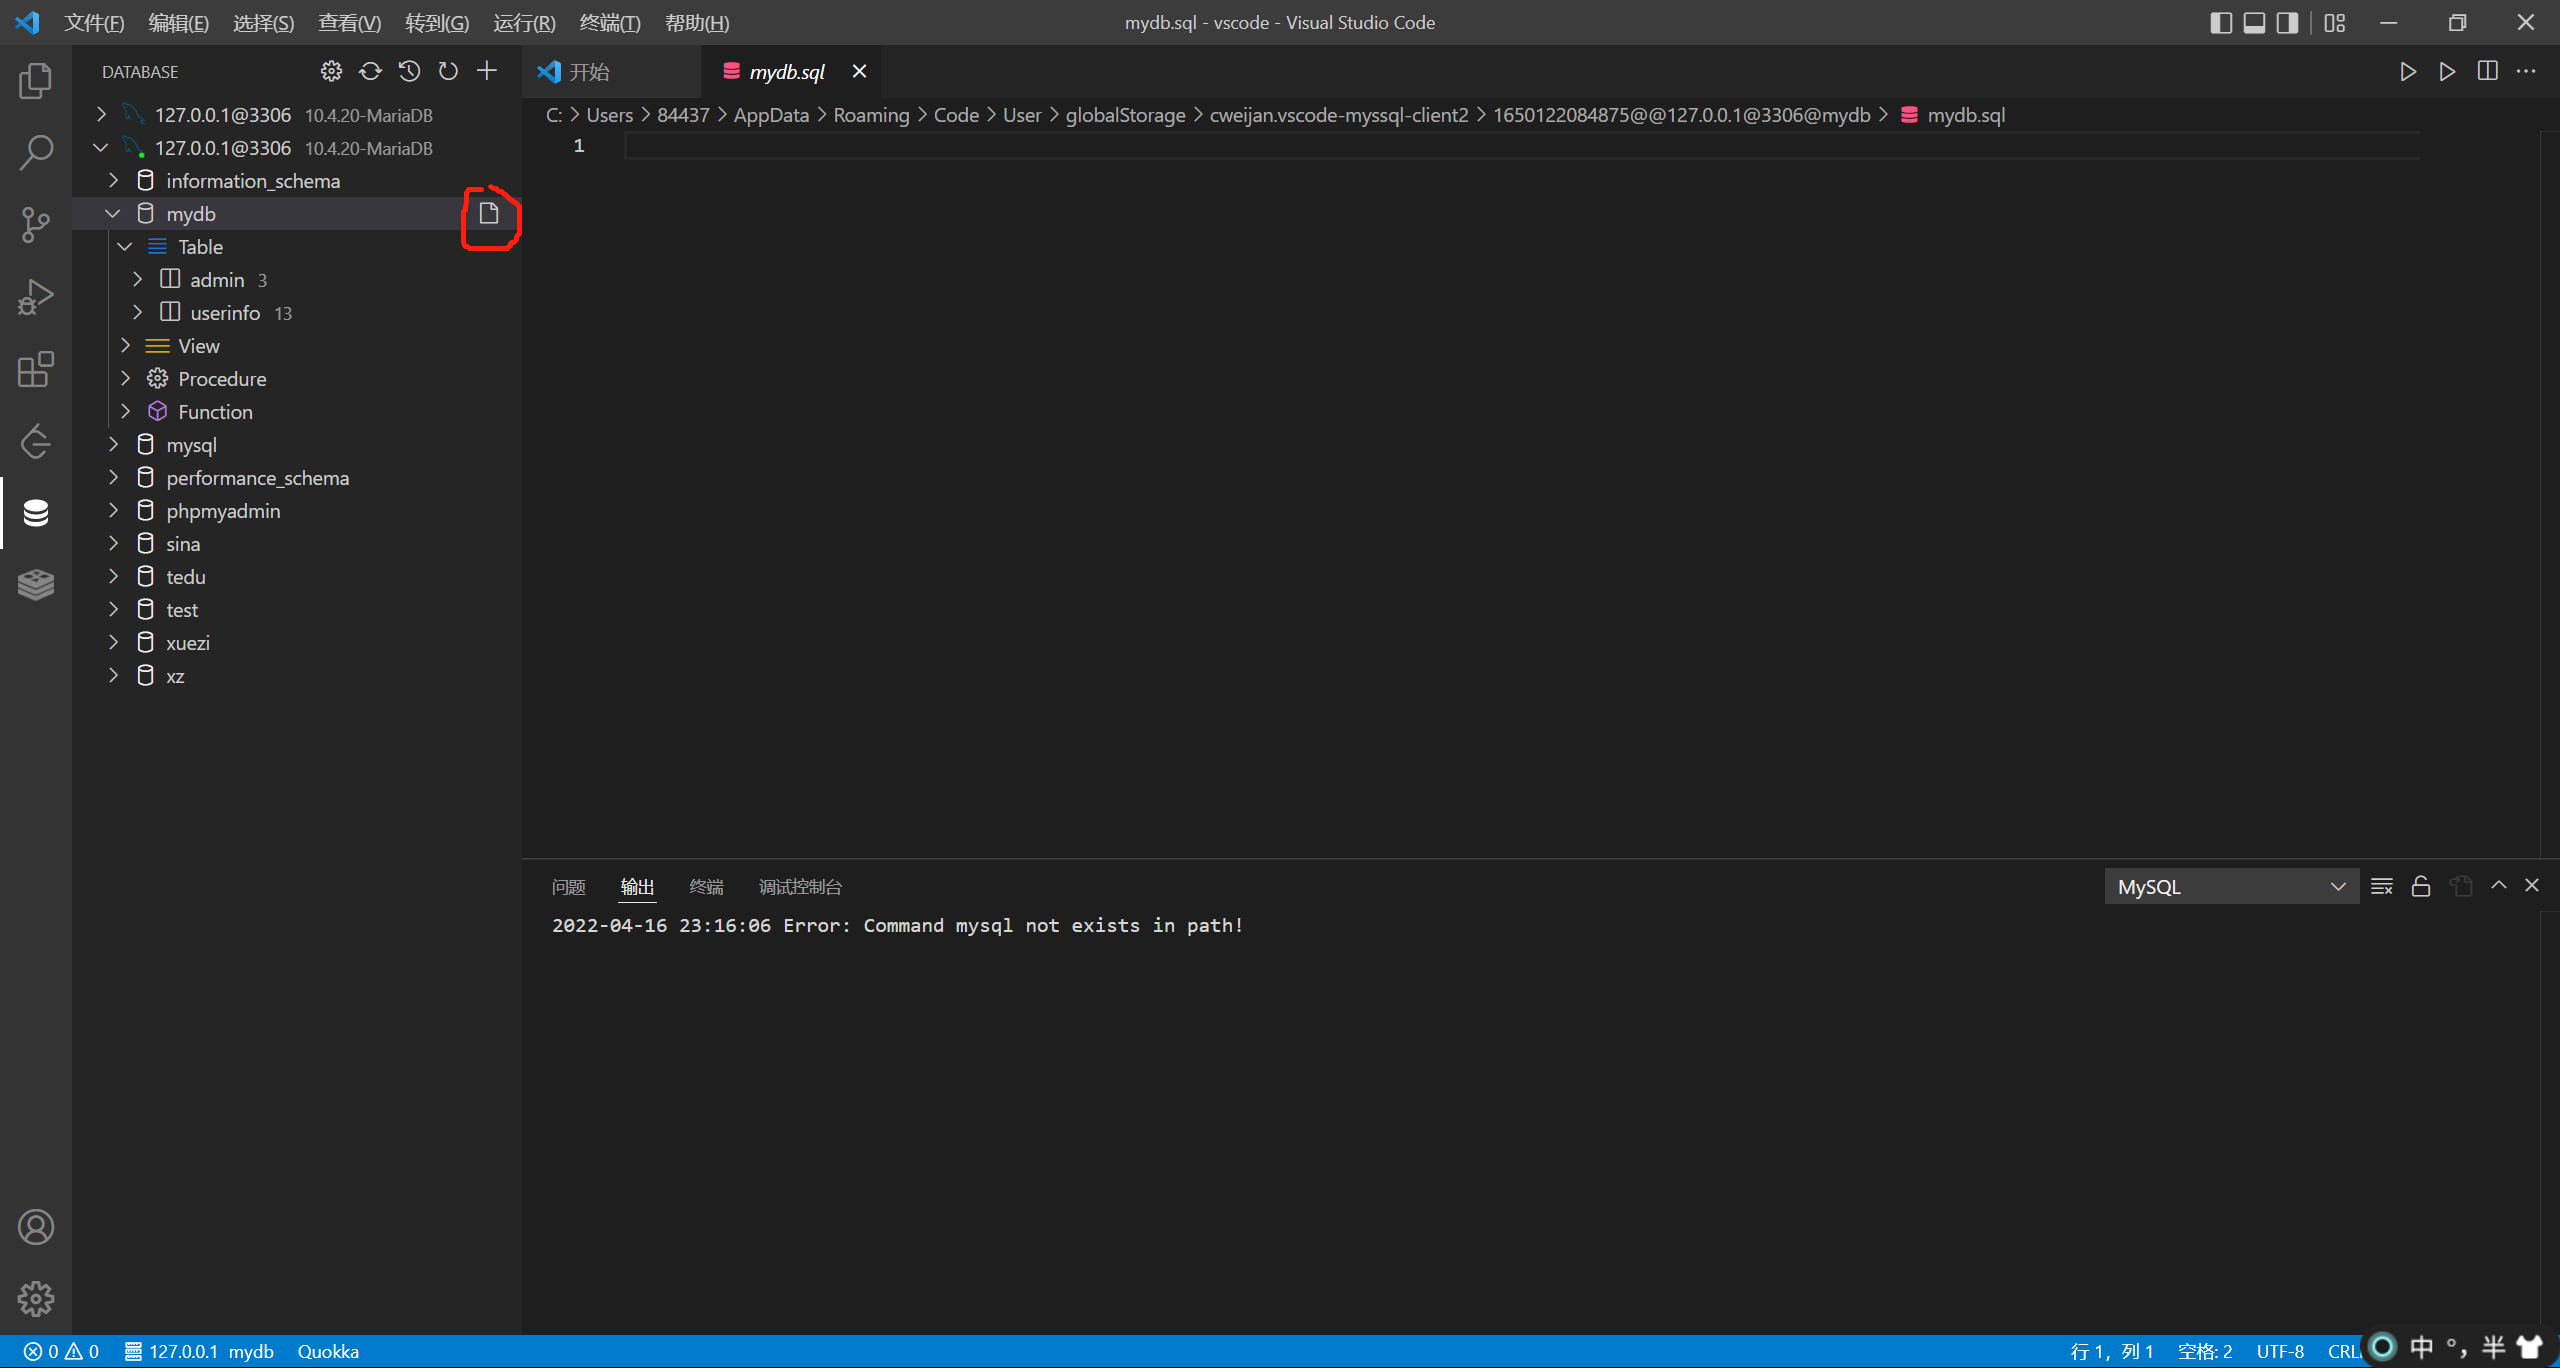2560x1368 pixels.
Task: Click the new query file icon on mydb
Action: click(489, 213)
